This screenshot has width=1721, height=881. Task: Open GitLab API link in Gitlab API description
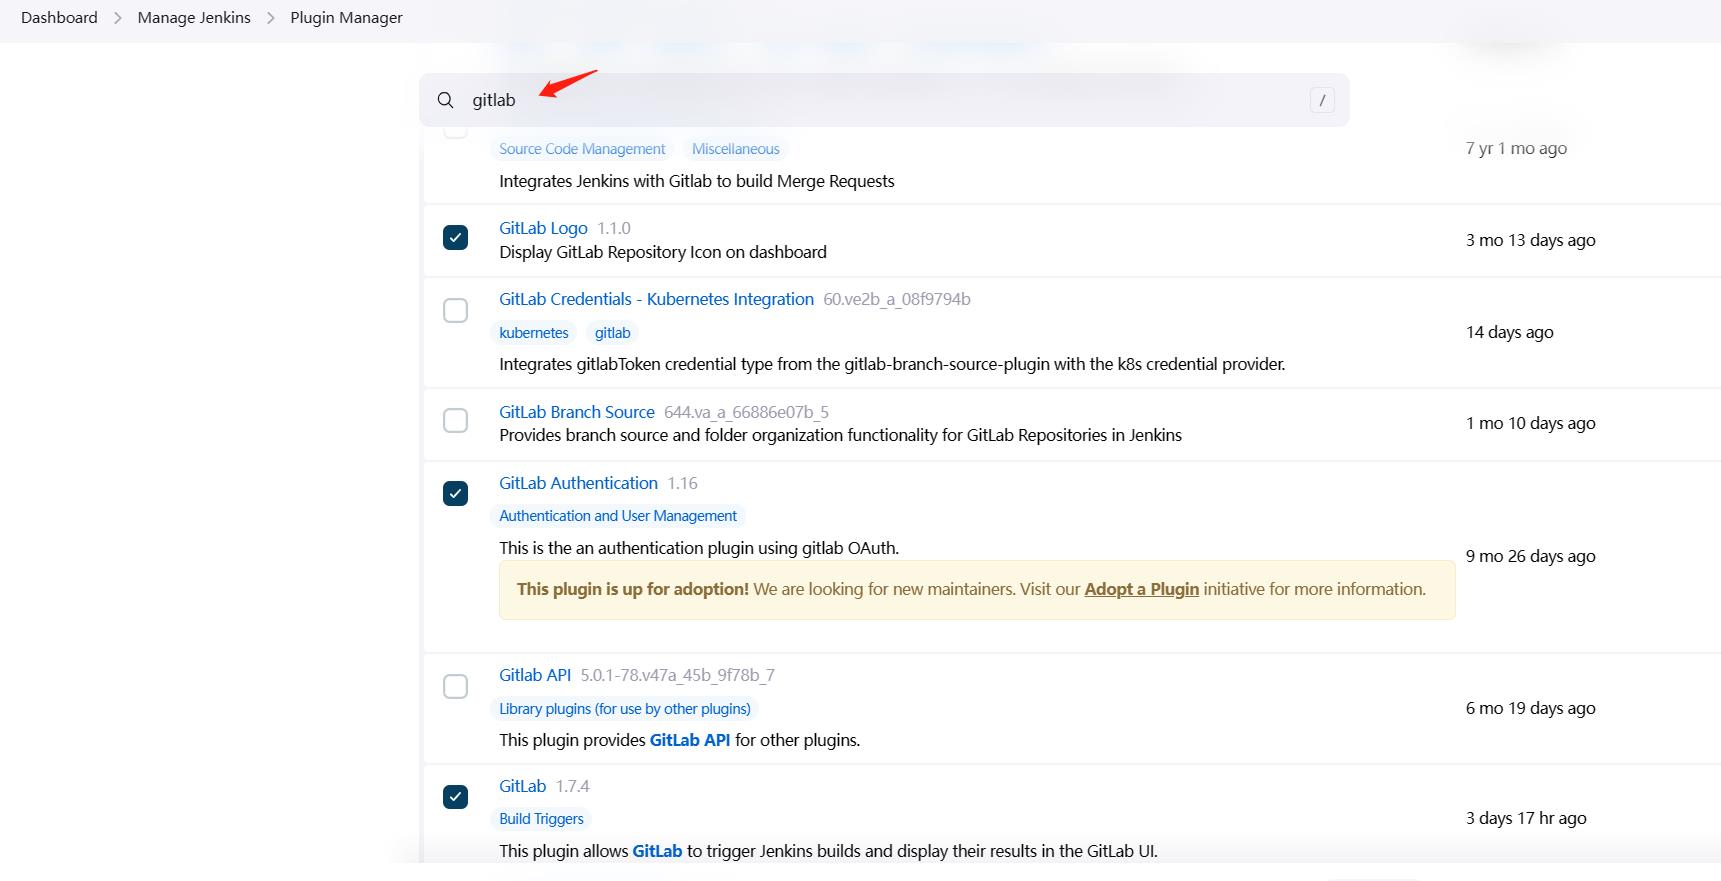tap(690, 740)
